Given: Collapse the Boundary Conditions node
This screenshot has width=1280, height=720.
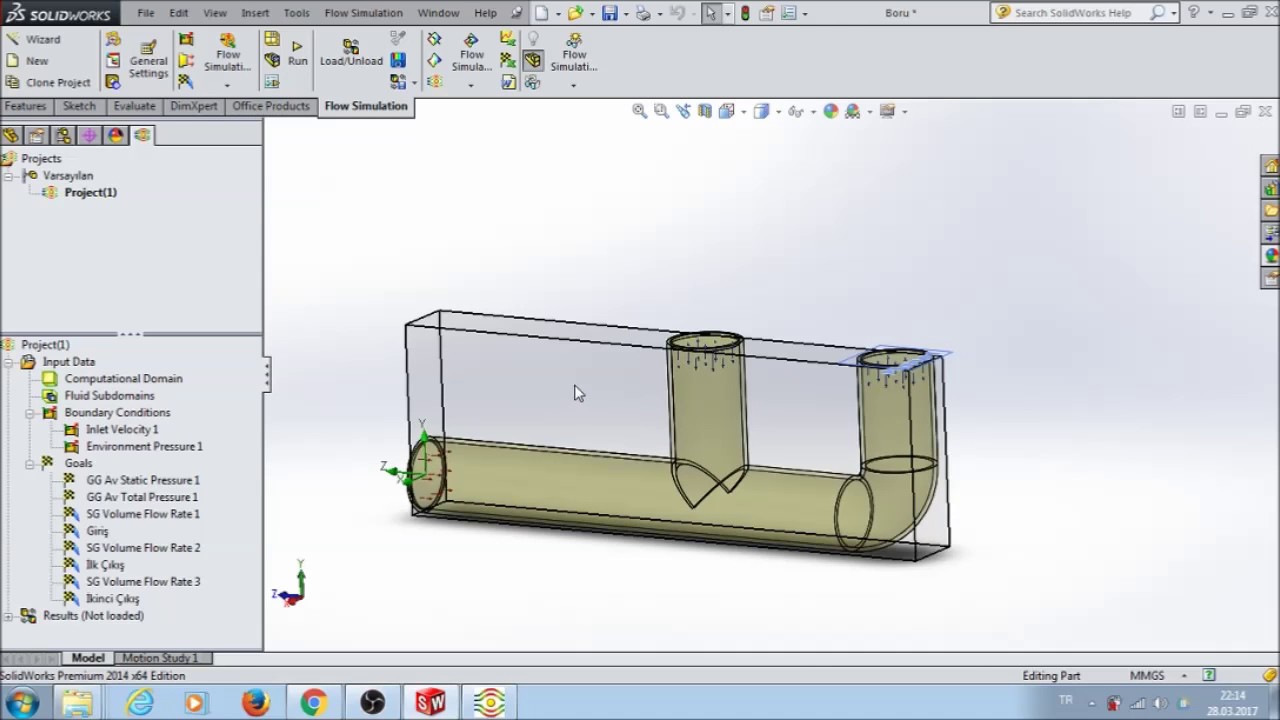Looking at the screenshot, I should point(30,413).
